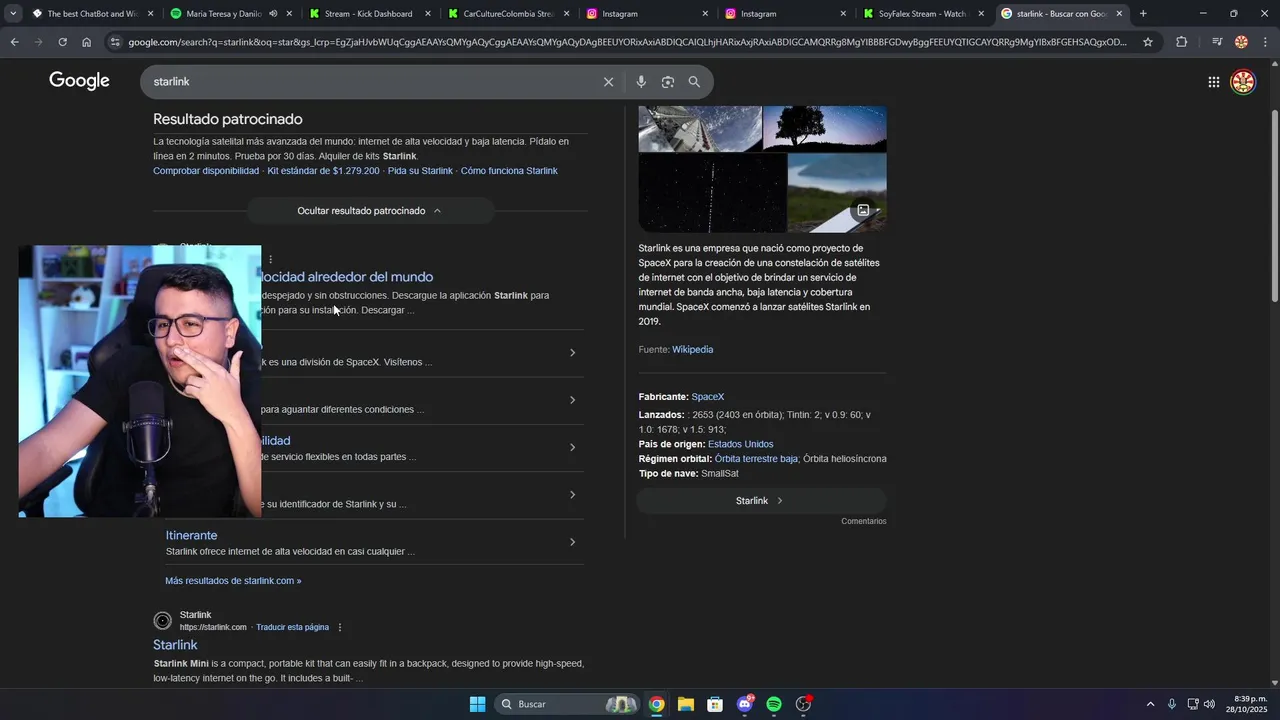
Task: Open the volume control in system tray
Action: pyautogui.click(x=1209, y=704)
